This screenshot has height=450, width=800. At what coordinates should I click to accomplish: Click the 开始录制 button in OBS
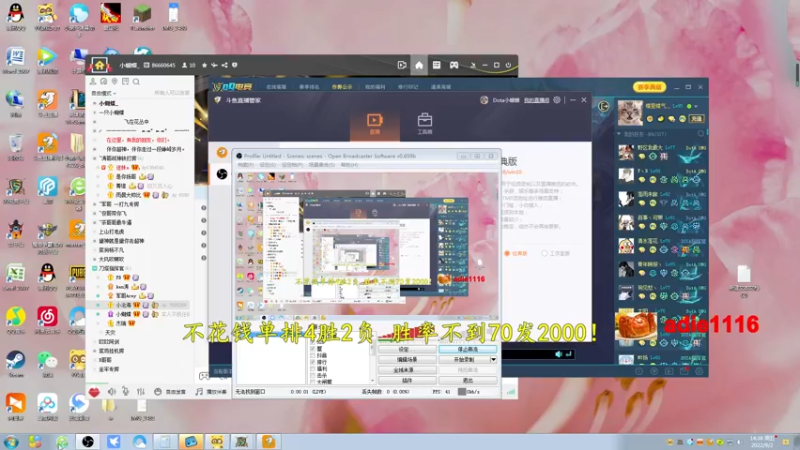coord(464,360)
